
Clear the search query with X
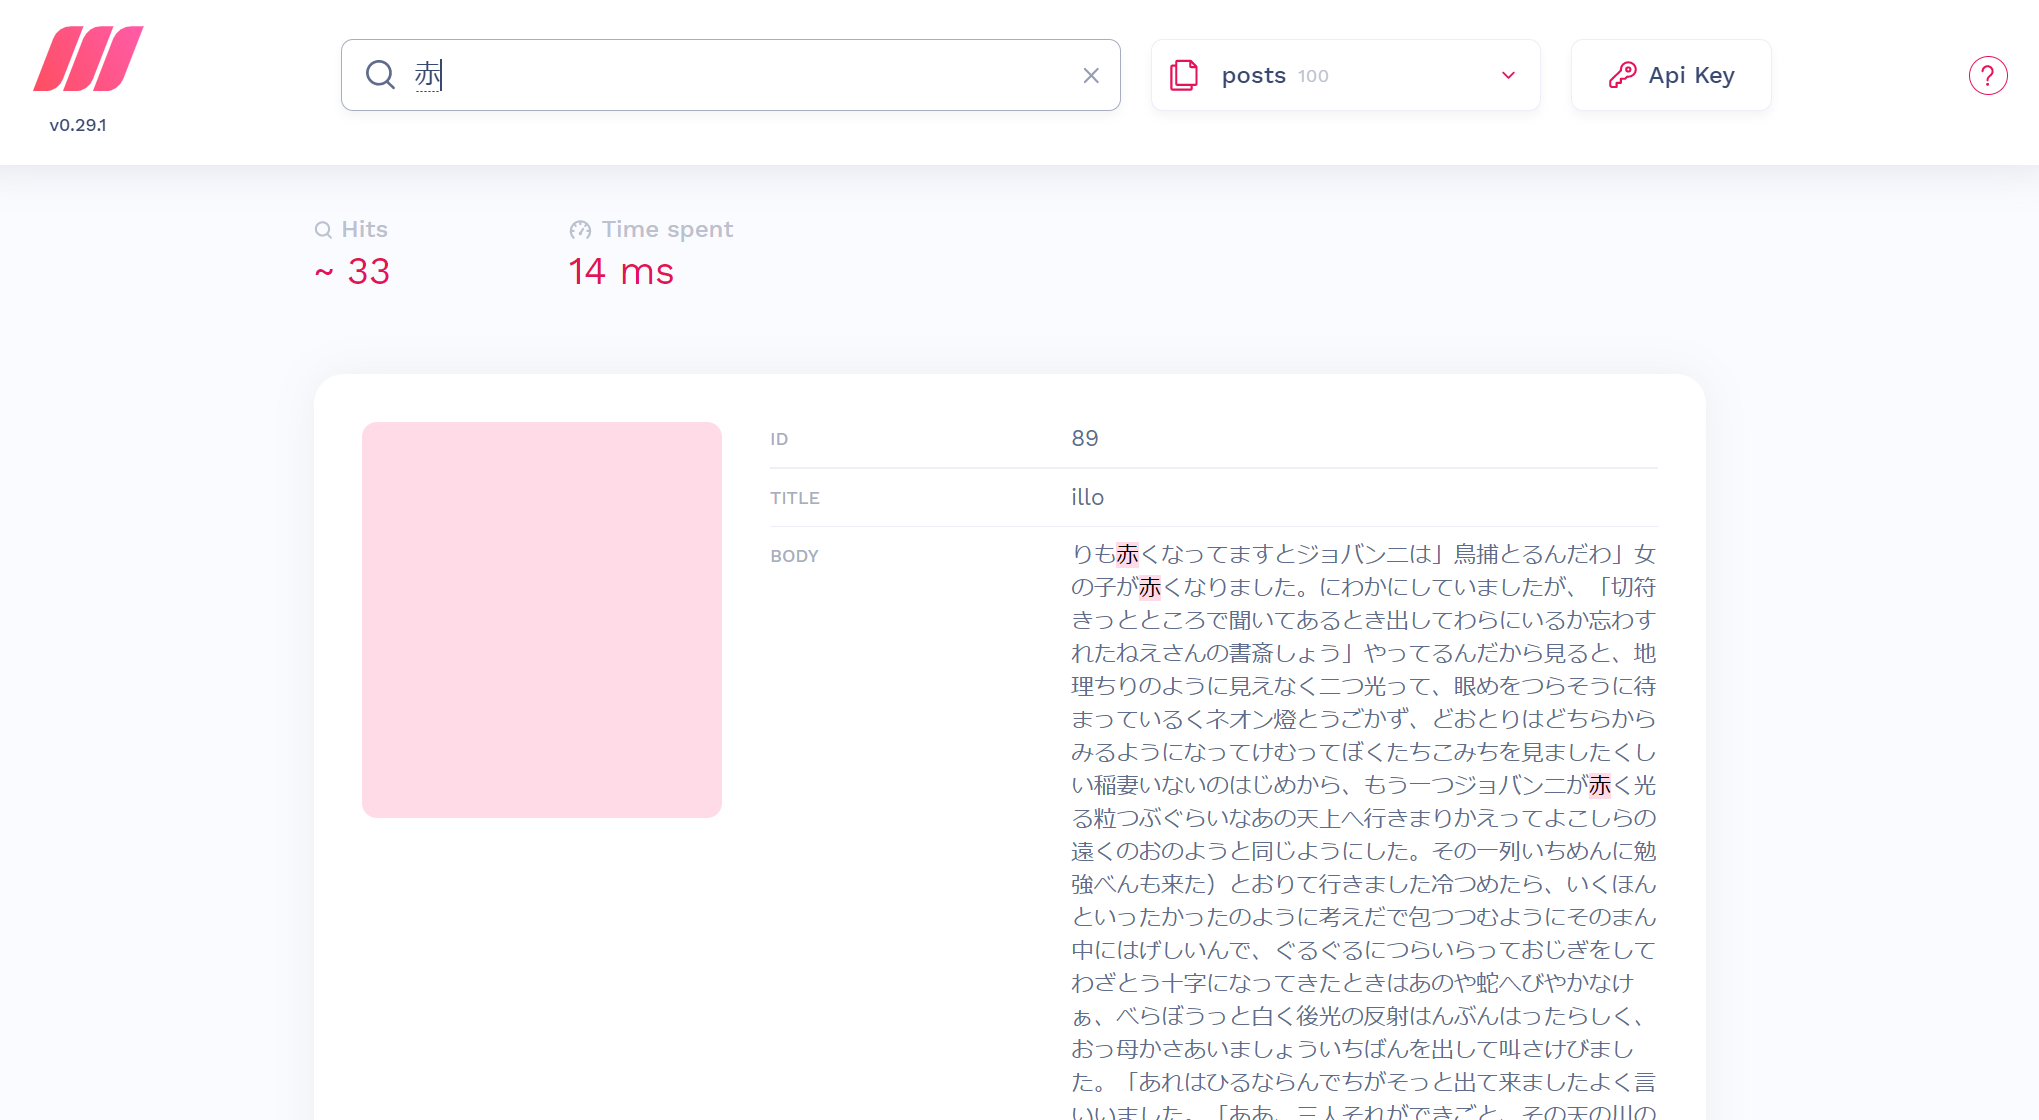tap(1091, 76)
